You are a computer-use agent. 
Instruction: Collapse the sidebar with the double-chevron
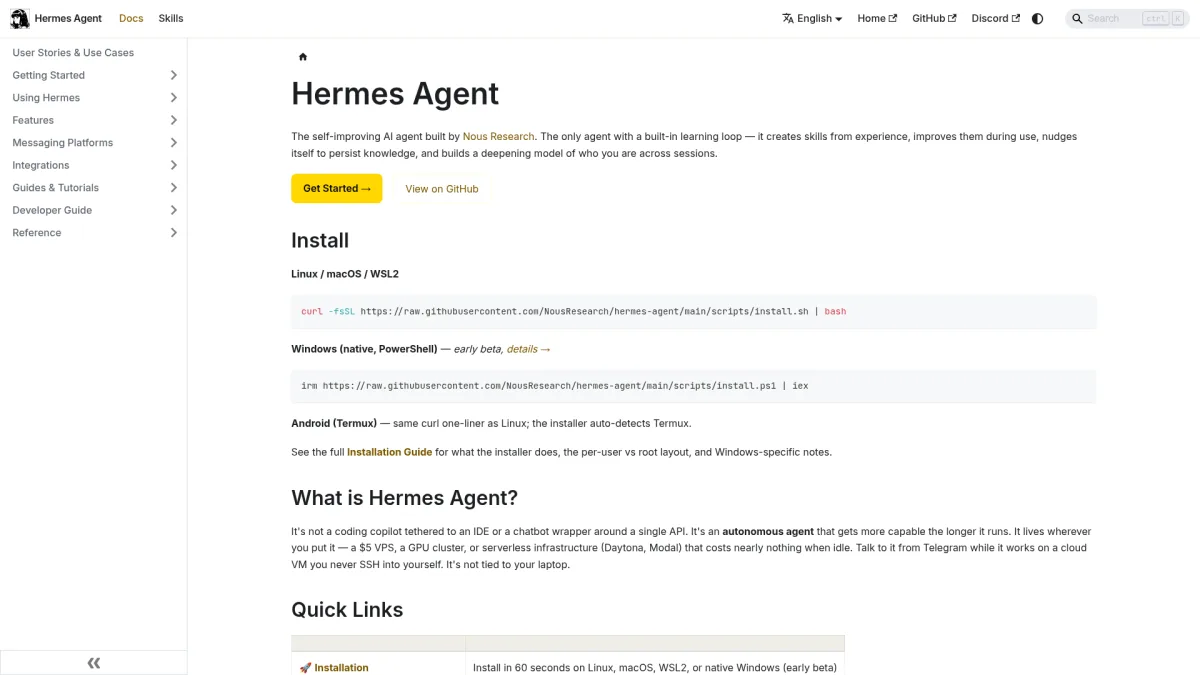click(x=94, y=663)
